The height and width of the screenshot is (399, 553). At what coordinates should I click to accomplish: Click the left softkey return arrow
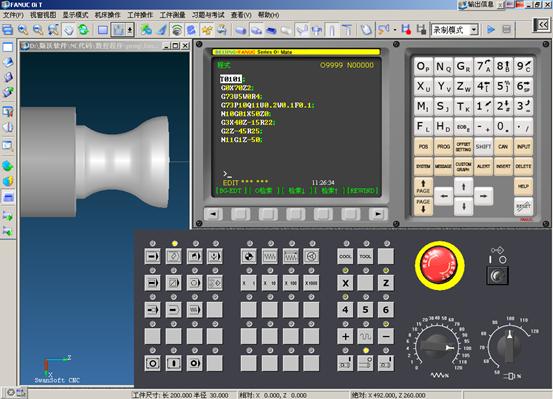tap(213, 214)
